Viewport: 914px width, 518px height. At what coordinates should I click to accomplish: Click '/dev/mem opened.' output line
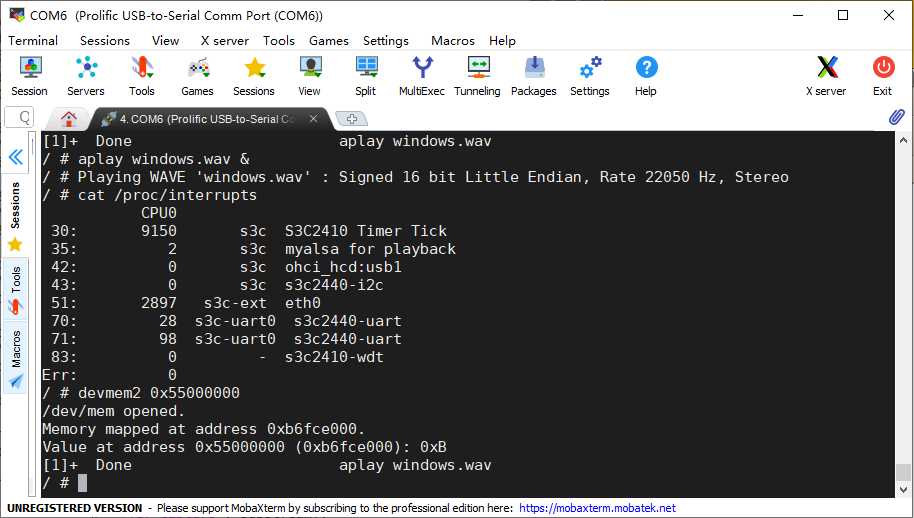(x=114, y=411)
